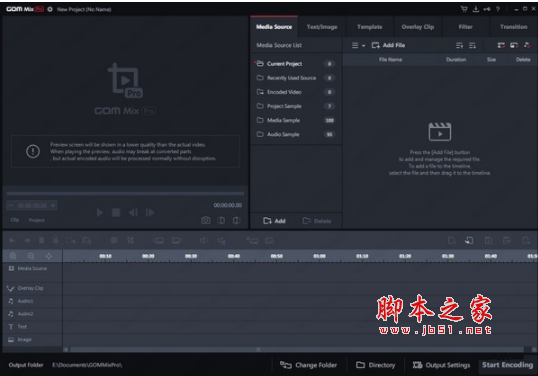The height and width of the screenshot is (376, 538).
Task: Open the Media Sample folder
Action: 296,120
